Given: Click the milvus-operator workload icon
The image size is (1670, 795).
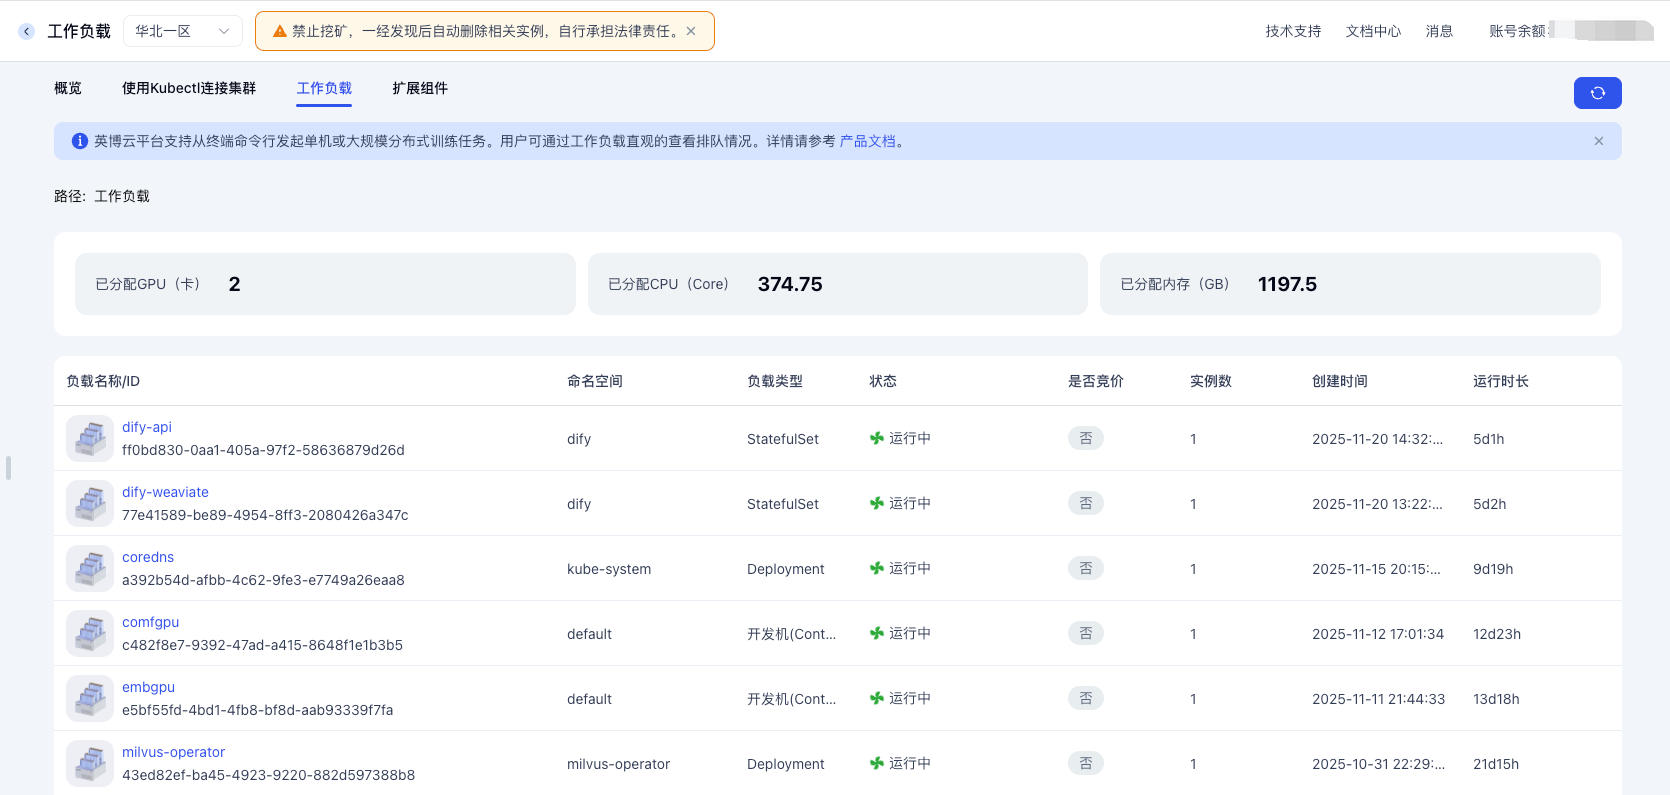Looking at the screenshot, I should click(x=90, y=763).
